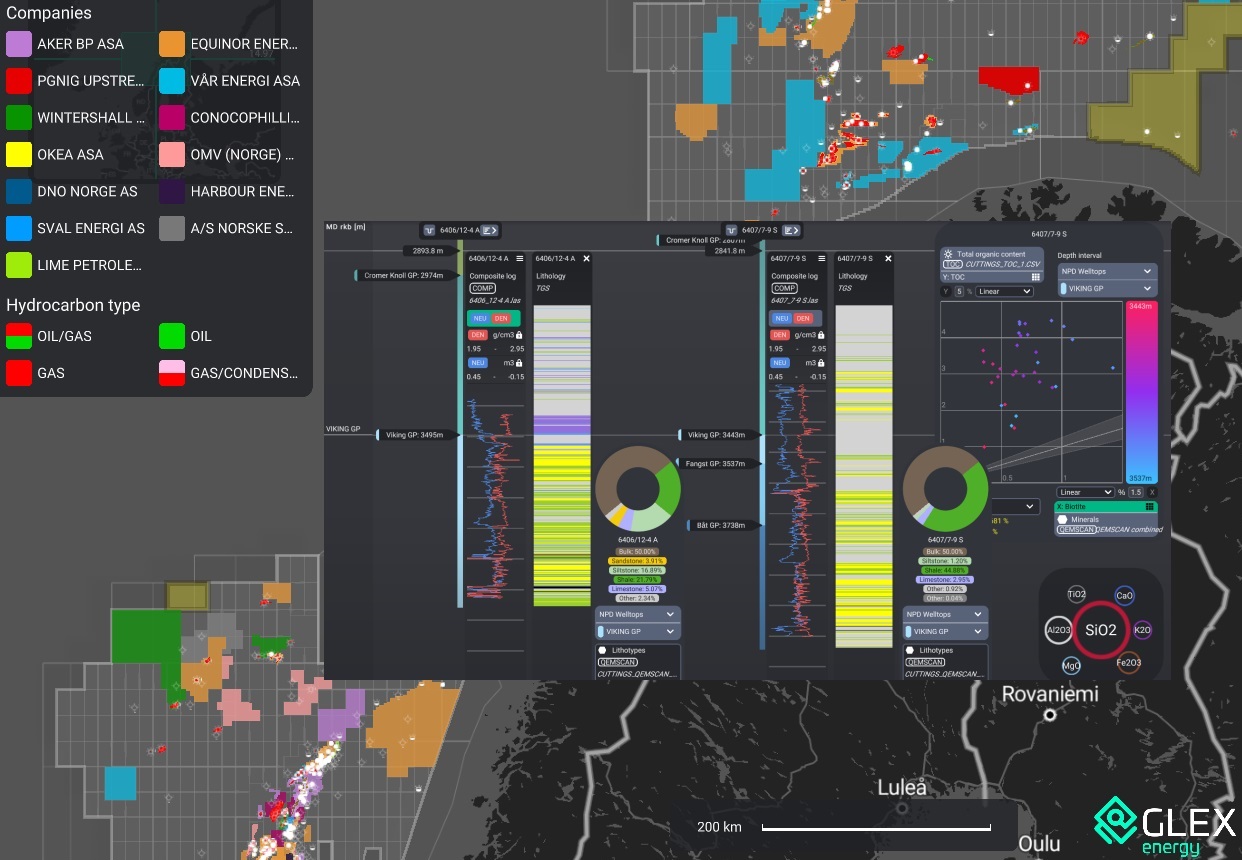Open hamburger menu on 6407/7-9 S composite log
1242x860 pixels.
(x=822, y=259)
